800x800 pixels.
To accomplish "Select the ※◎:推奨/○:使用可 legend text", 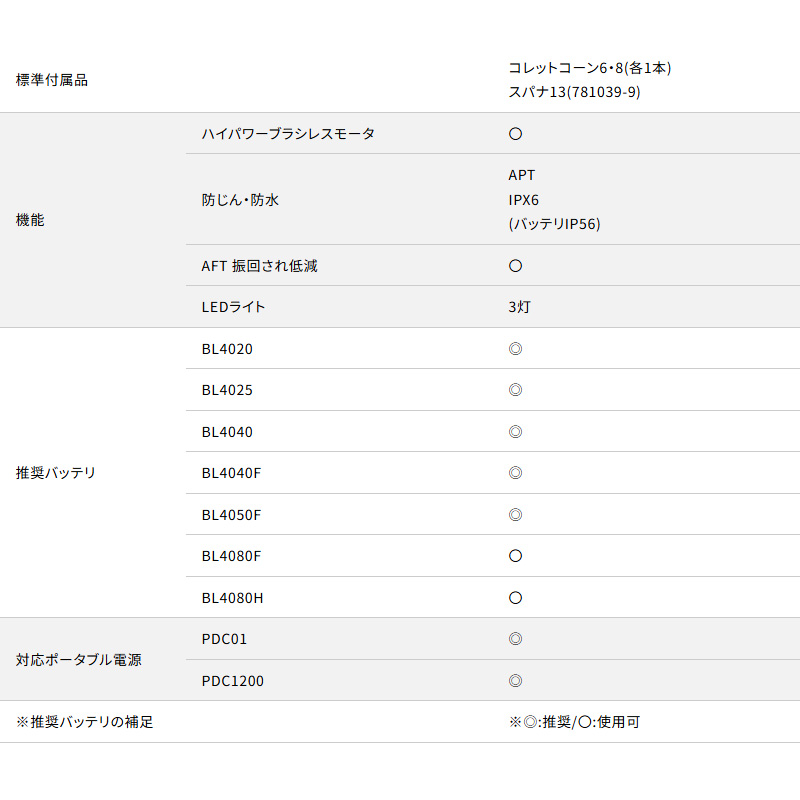I will pyautogui.click(x=574, y=722).
